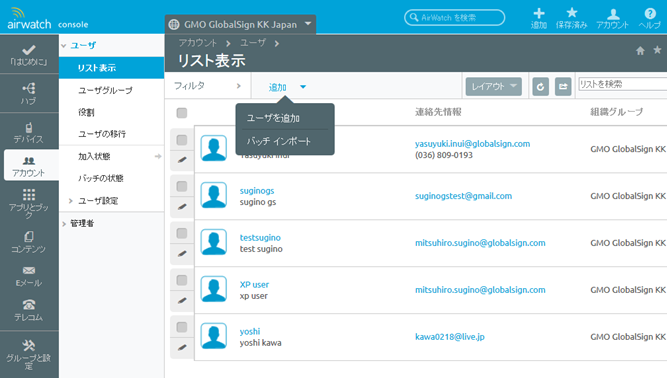Click the yoshi user avatar
667x378 pixels.
pyautogui.click(x=214, y=335)
